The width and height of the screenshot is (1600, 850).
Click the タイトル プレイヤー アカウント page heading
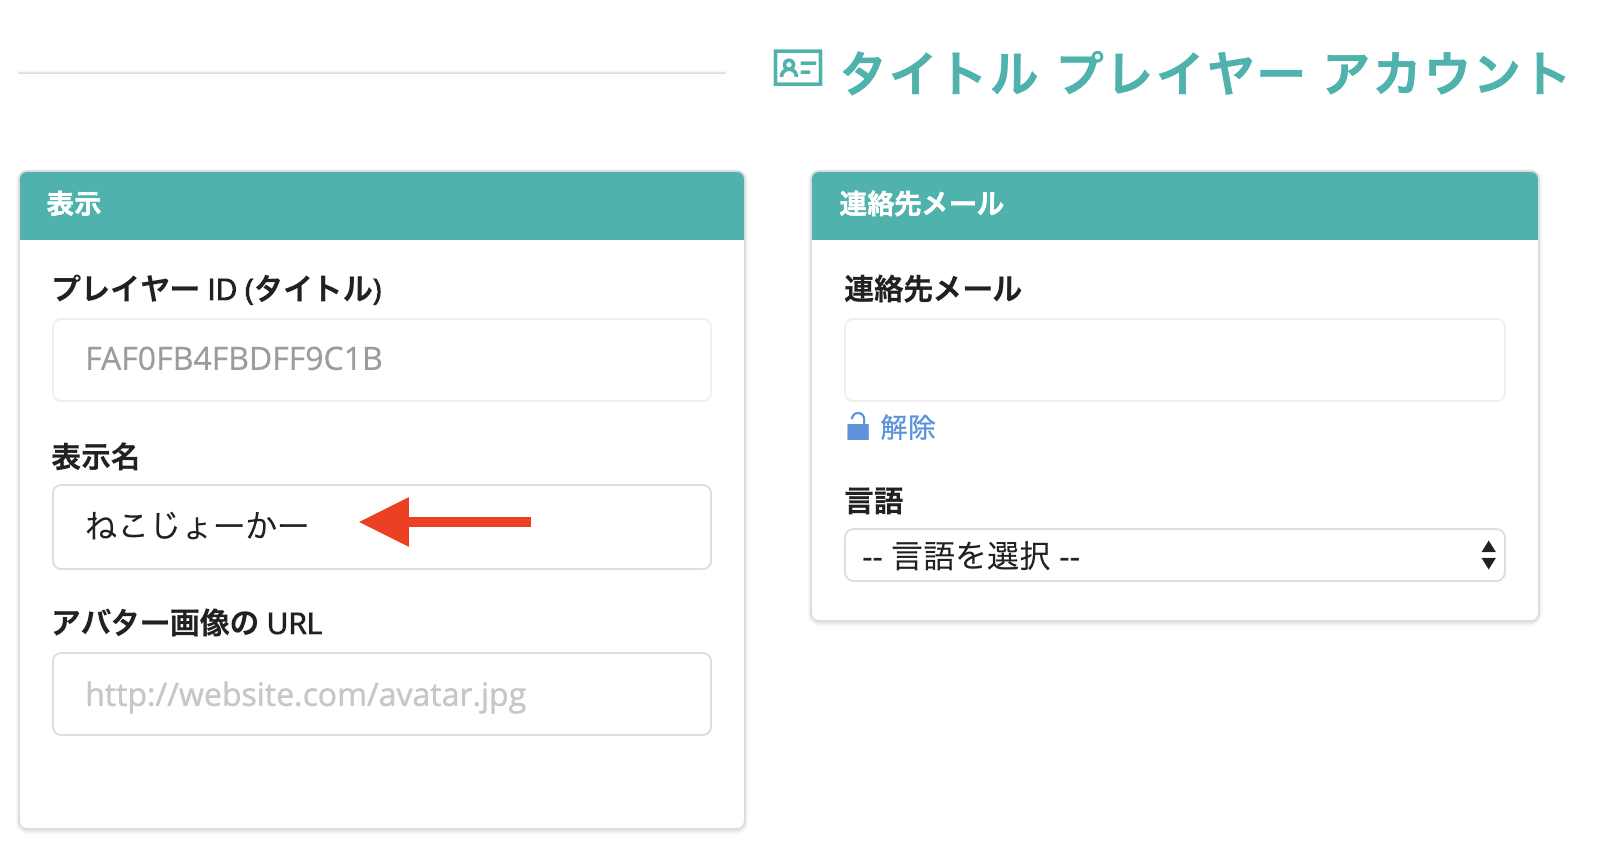1204,74
